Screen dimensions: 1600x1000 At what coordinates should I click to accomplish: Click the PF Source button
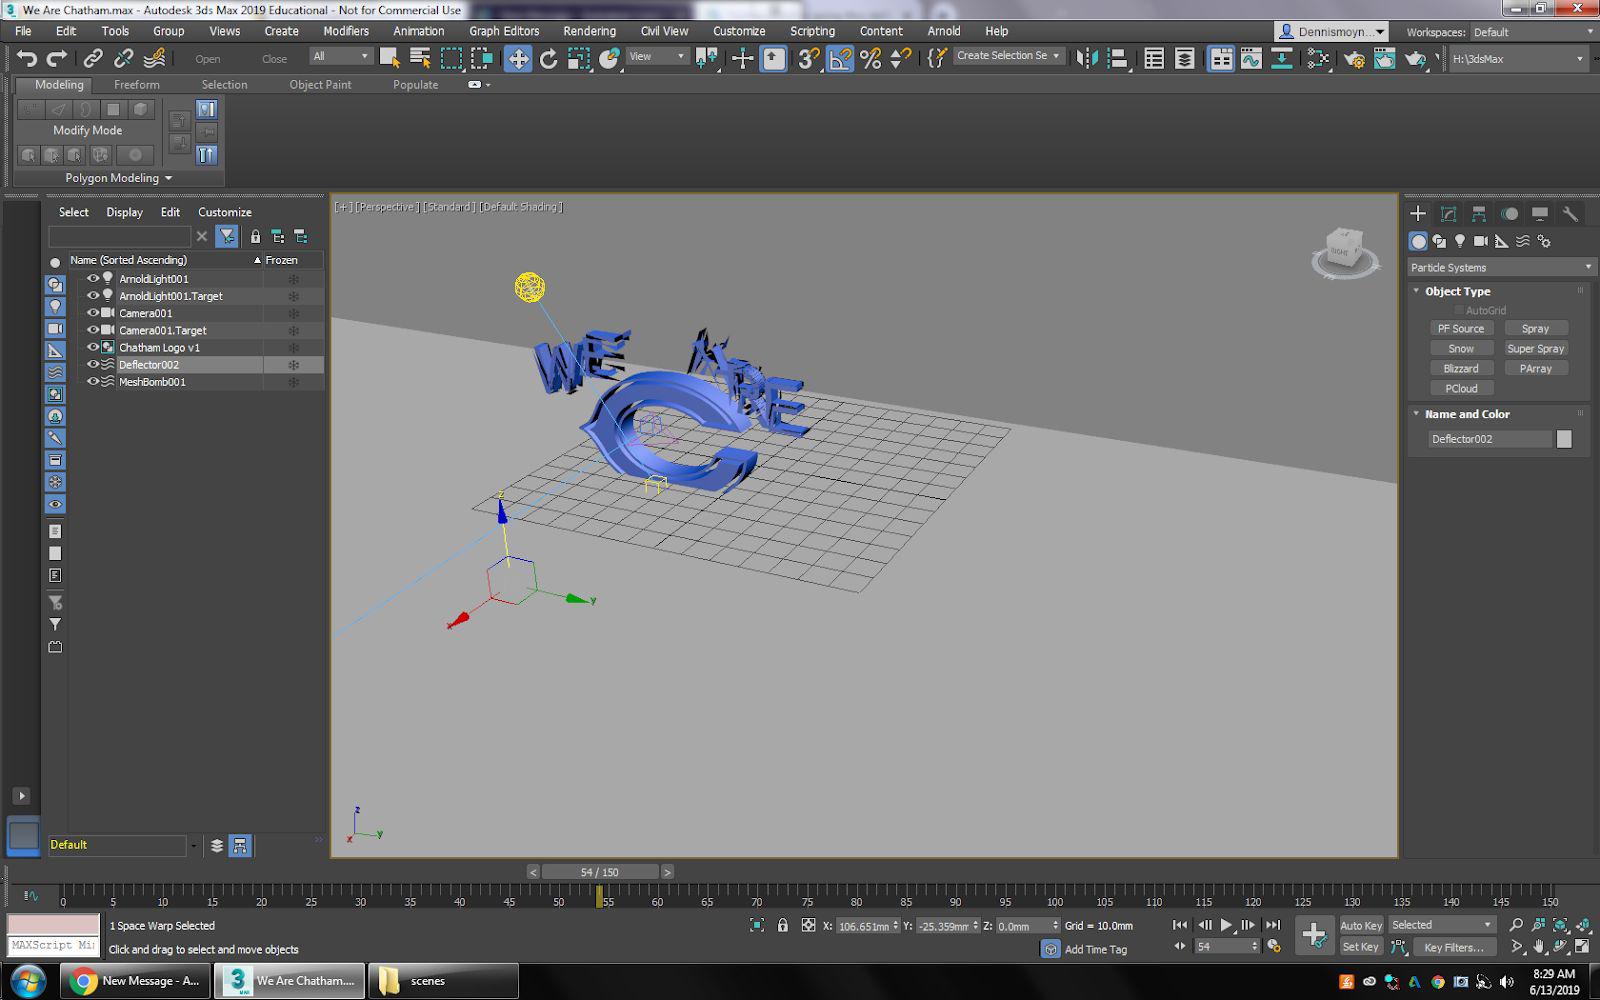coord(1461,329)
